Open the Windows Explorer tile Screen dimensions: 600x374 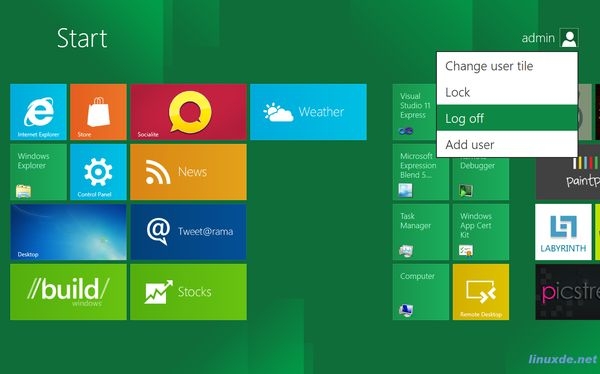[38, 172]
